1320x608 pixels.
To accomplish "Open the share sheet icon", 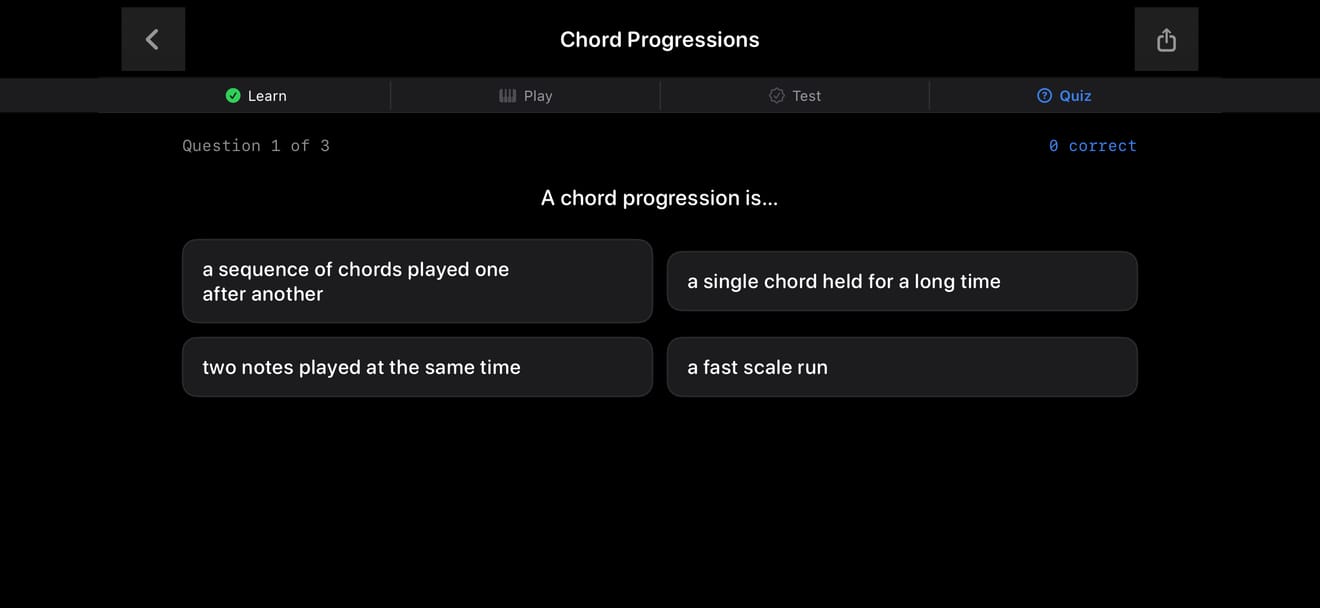I will pos(1166,39).
